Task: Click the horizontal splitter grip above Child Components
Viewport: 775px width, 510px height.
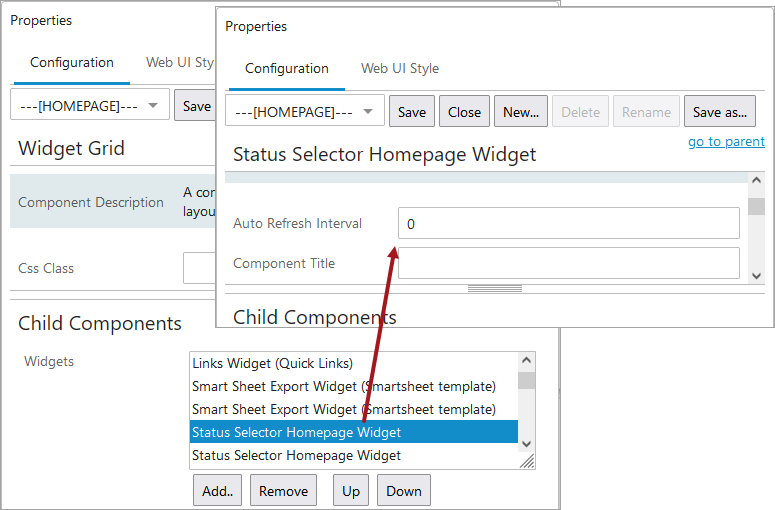Action: pyautogui.click(x=494, y=288)
